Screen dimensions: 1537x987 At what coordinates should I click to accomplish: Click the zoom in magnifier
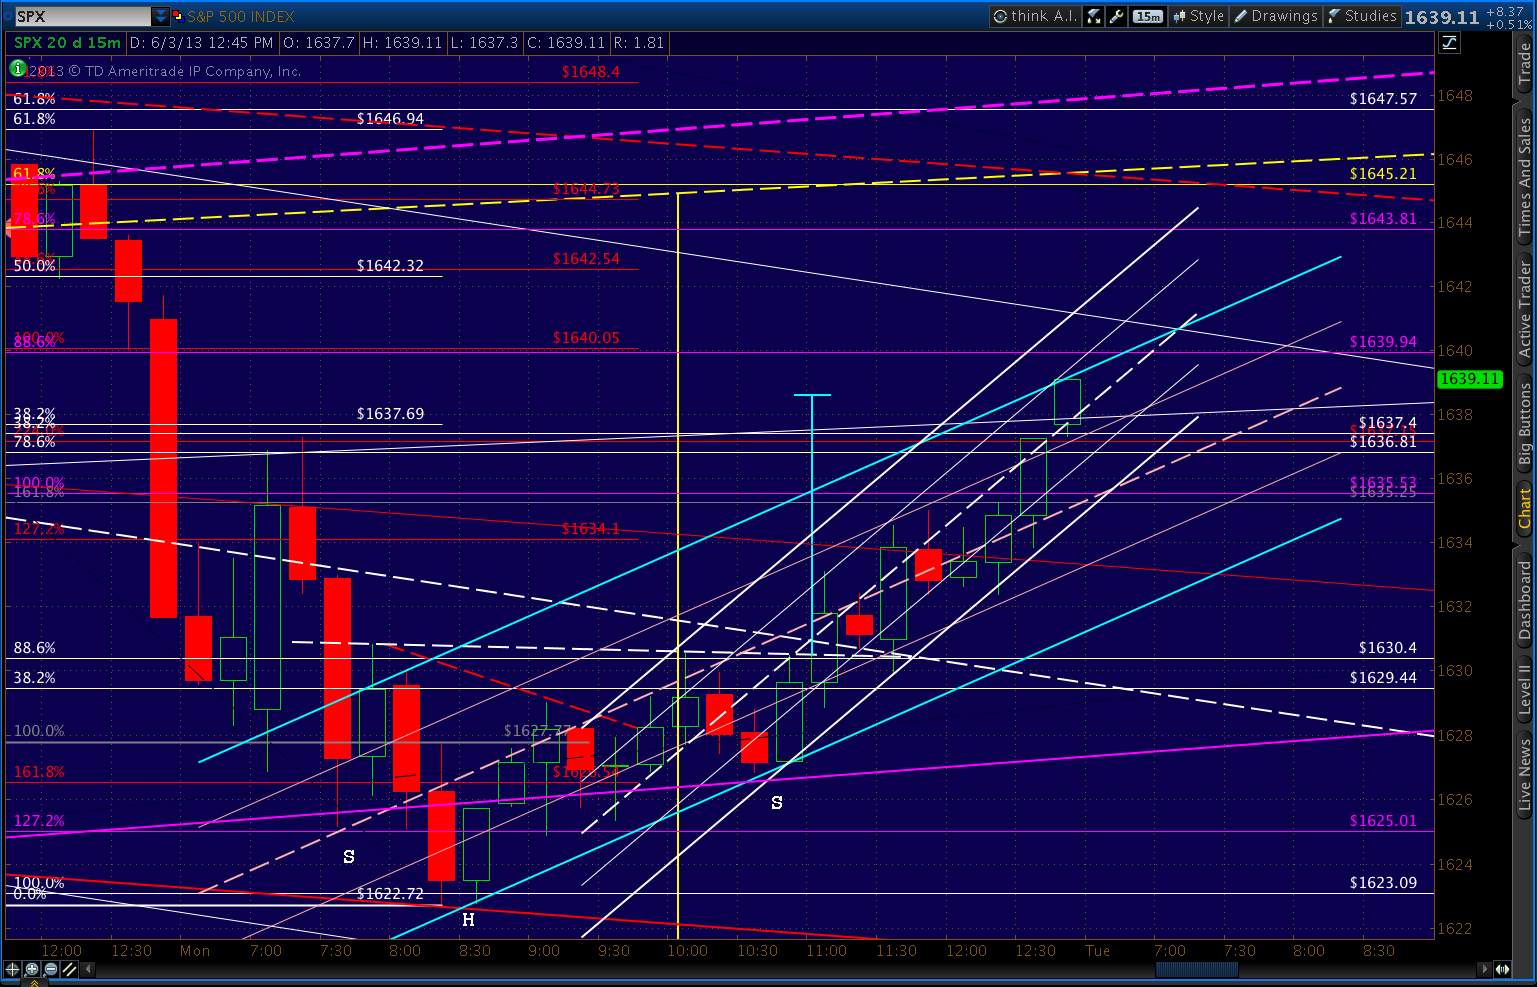click(x=31, y=969)
